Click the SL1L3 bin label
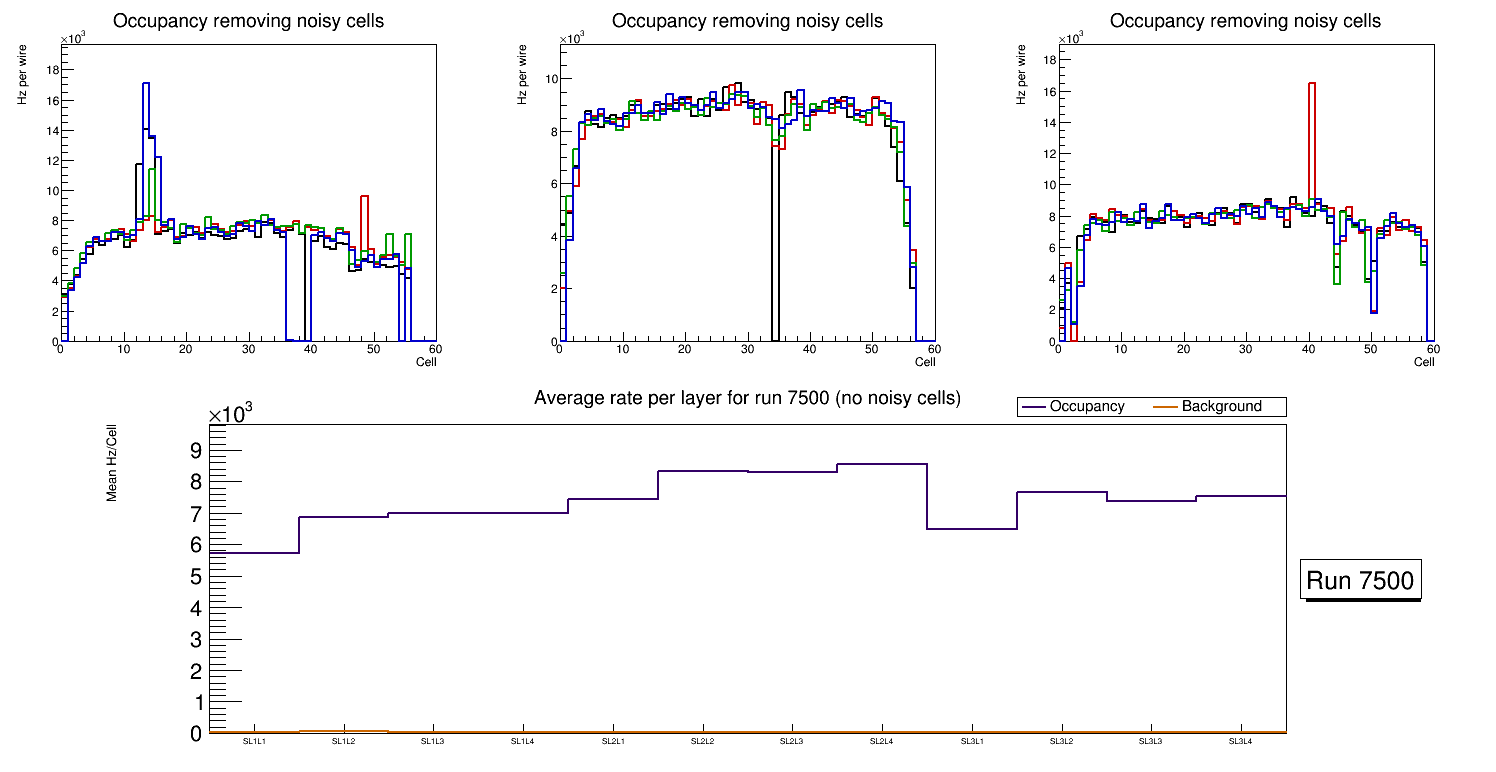1496x772 pixels. 432,741
